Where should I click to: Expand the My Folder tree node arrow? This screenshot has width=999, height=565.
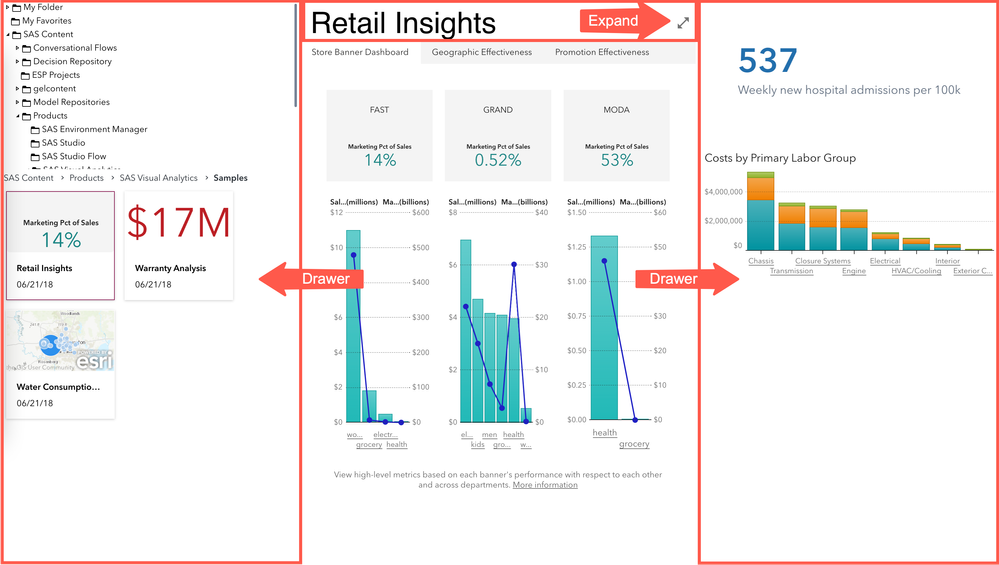(x=8, y=8)
